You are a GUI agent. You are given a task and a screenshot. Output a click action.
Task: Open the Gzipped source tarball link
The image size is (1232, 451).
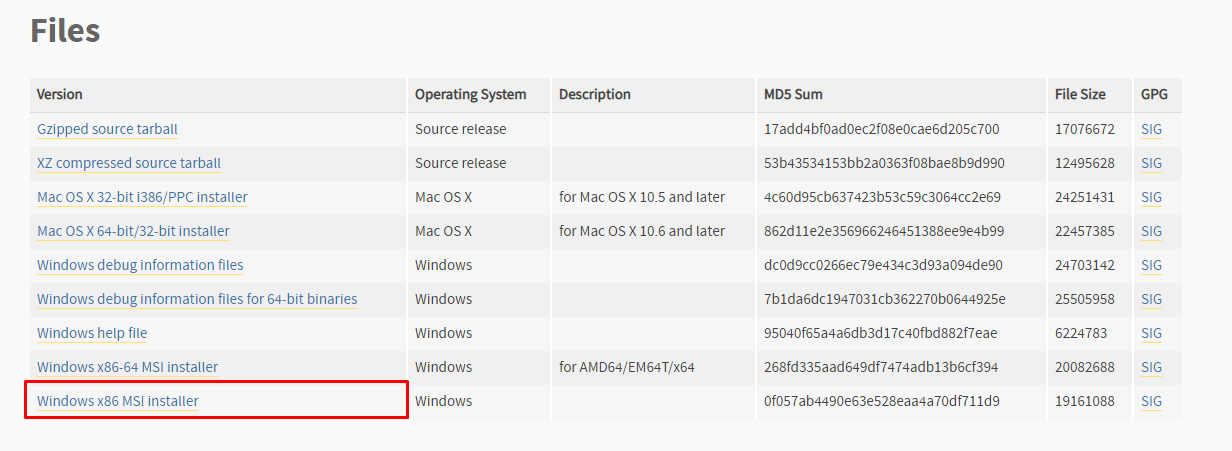coord(107,129)
